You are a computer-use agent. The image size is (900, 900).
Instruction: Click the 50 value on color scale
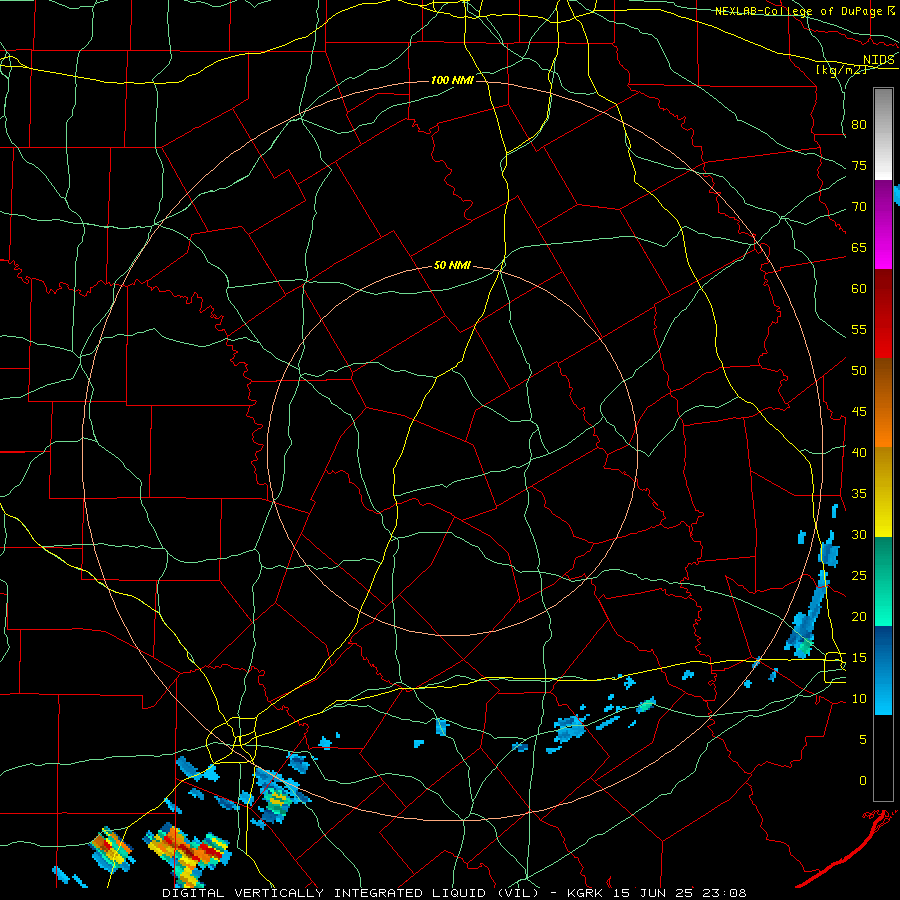click(x=859, y=370)
